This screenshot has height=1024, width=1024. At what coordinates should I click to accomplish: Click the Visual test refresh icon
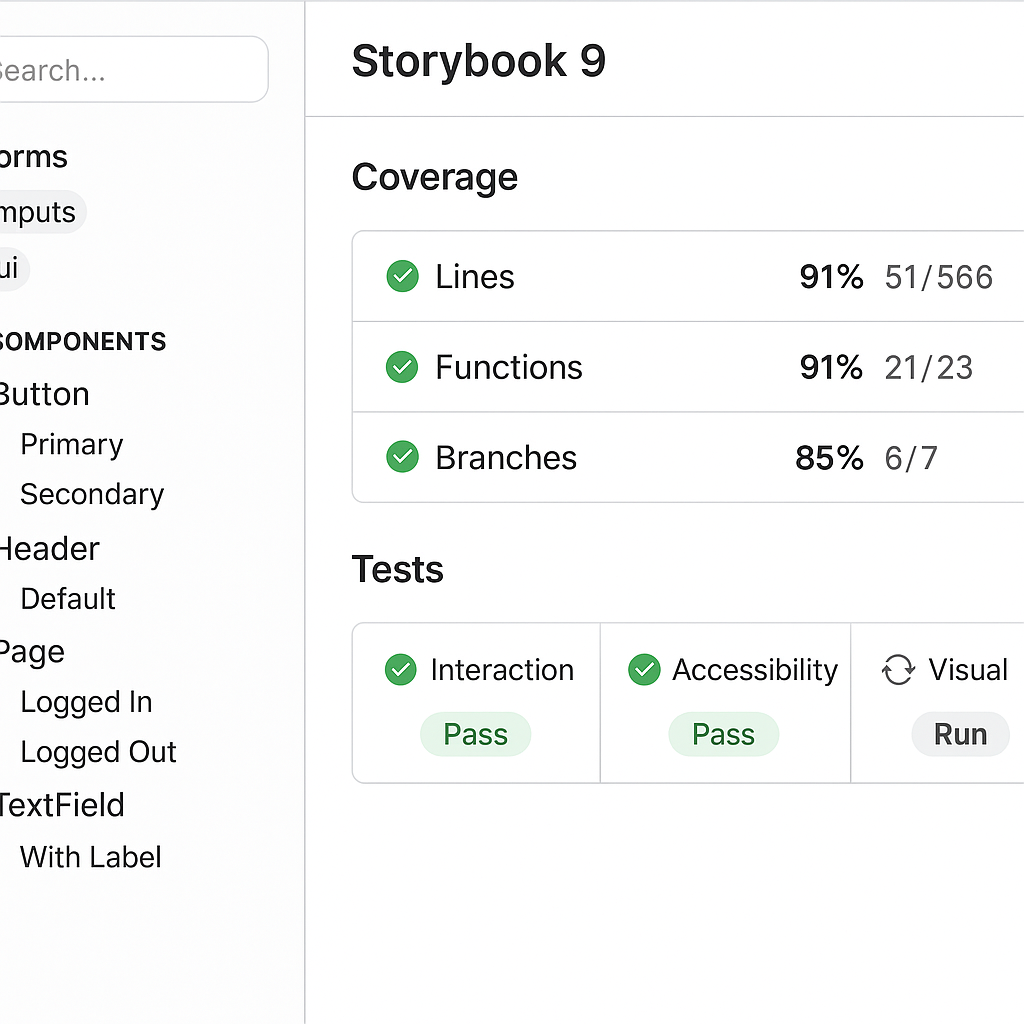coord(898,670)
